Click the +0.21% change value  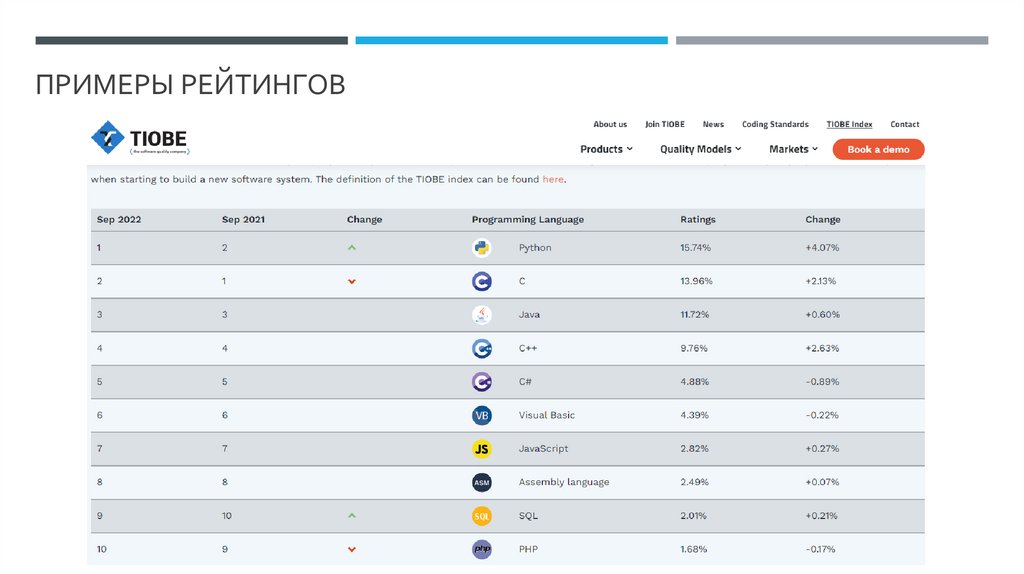pyautogui.click(x=822, y=516)
